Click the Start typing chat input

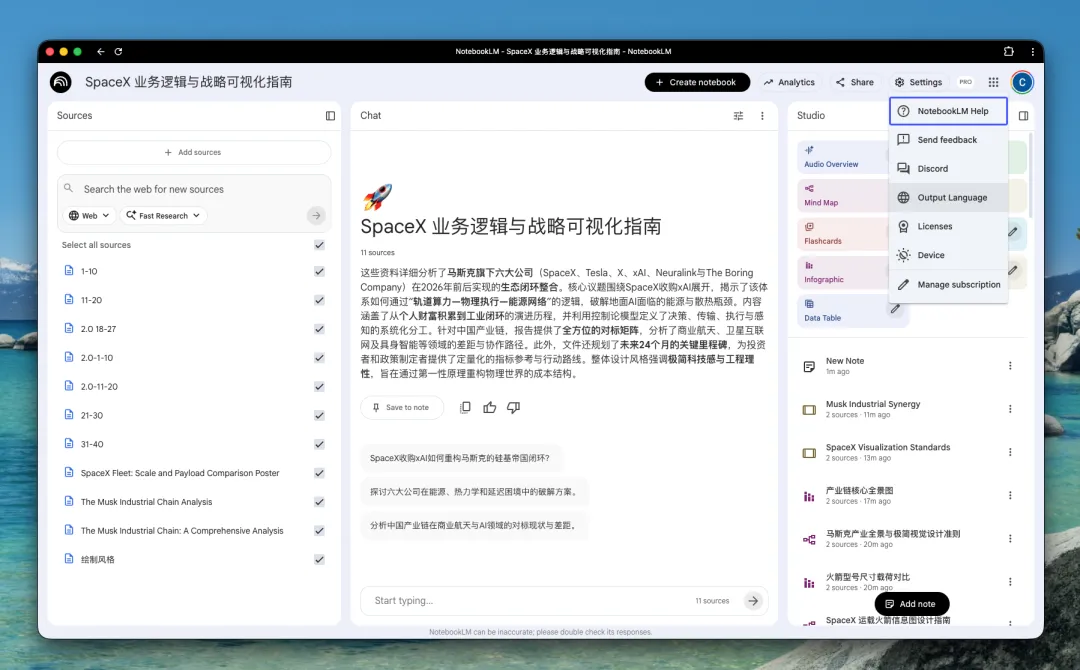(530, 600)
